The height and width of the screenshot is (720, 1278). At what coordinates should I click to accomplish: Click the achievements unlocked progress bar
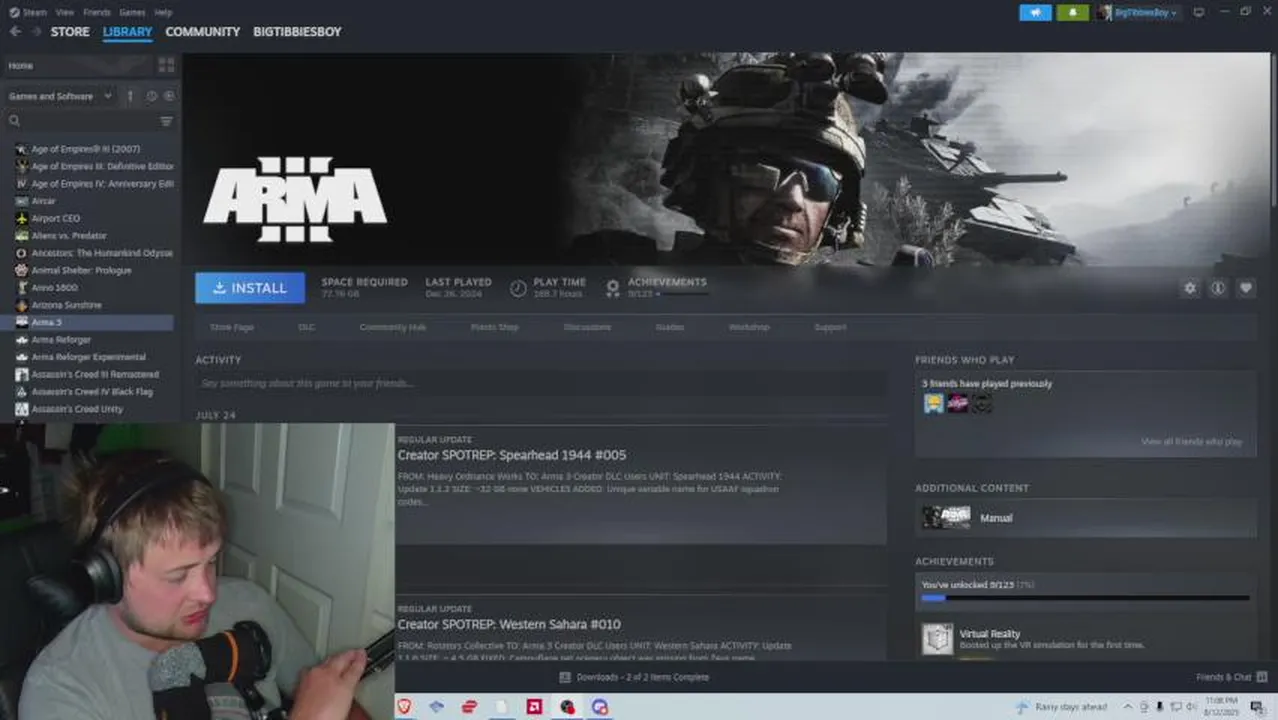point(1085,598)
